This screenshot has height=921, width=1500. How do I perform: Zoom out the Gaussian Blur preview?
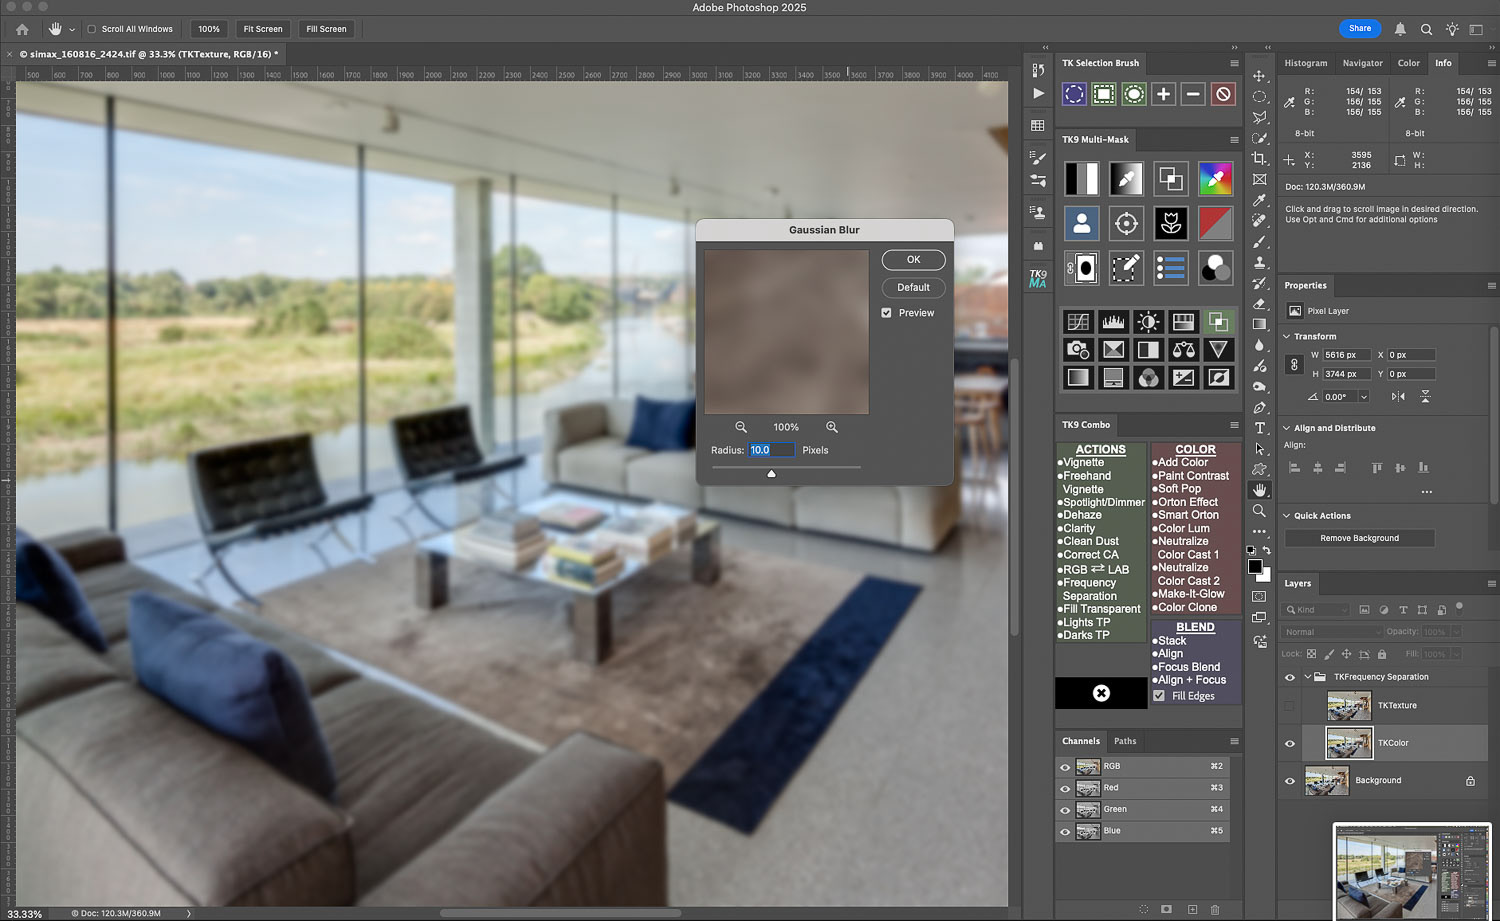click(x=741, y=427)
